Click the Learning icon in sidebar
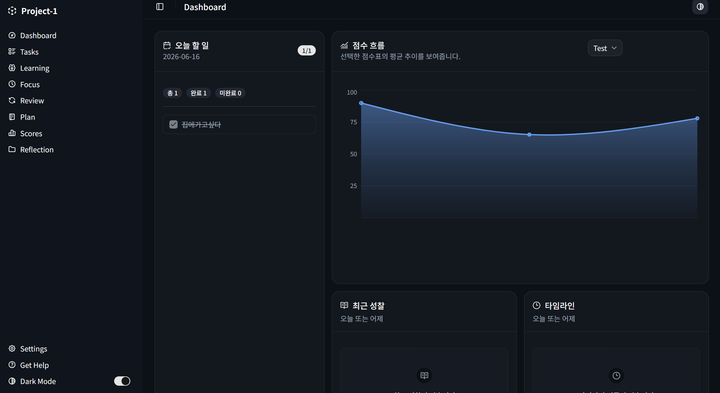 pyautogui.click(x=12, y=68)
